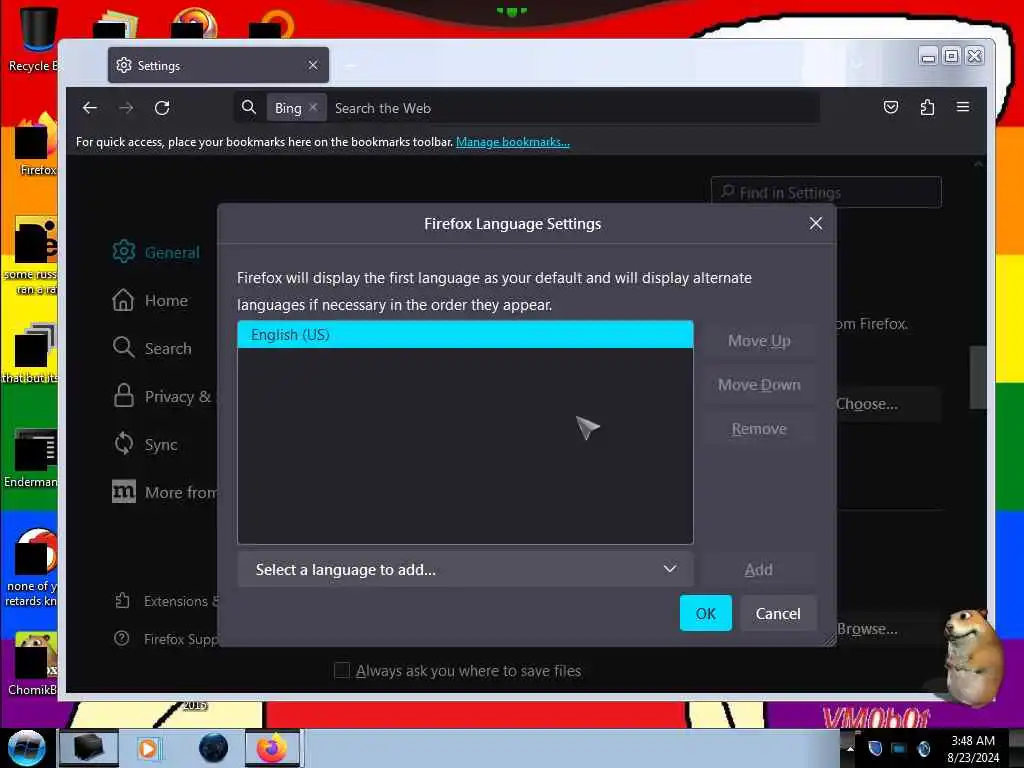Image resolution: width=1024 pixels, height=768 pixels.
Task: Select the Firefox desktop shortcut
Action: click(x=36, y=145)
